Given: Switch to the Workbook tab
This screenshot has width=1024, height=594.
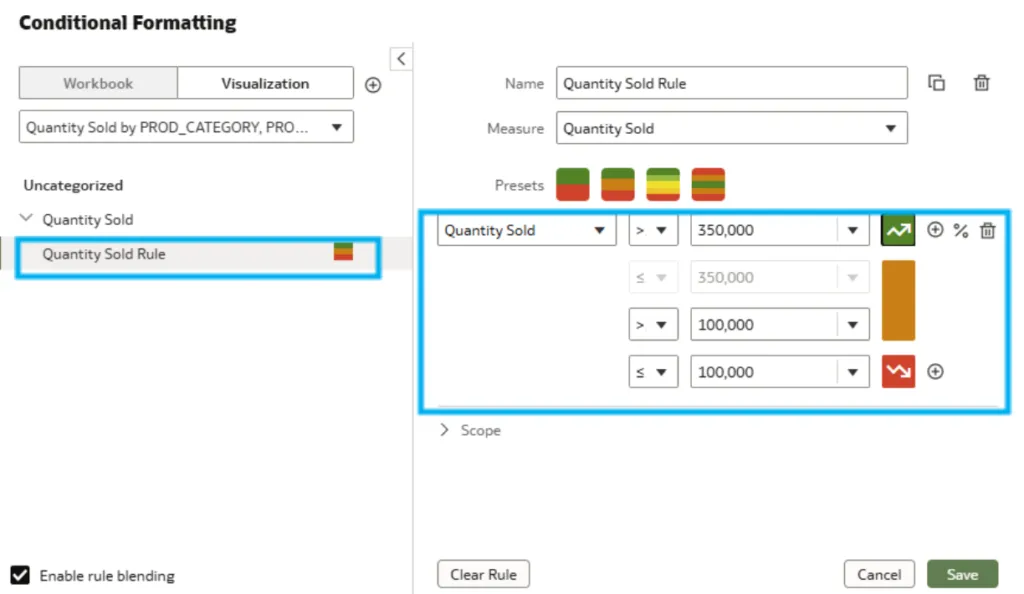Looking at the screenshot, I should point(98,84).
